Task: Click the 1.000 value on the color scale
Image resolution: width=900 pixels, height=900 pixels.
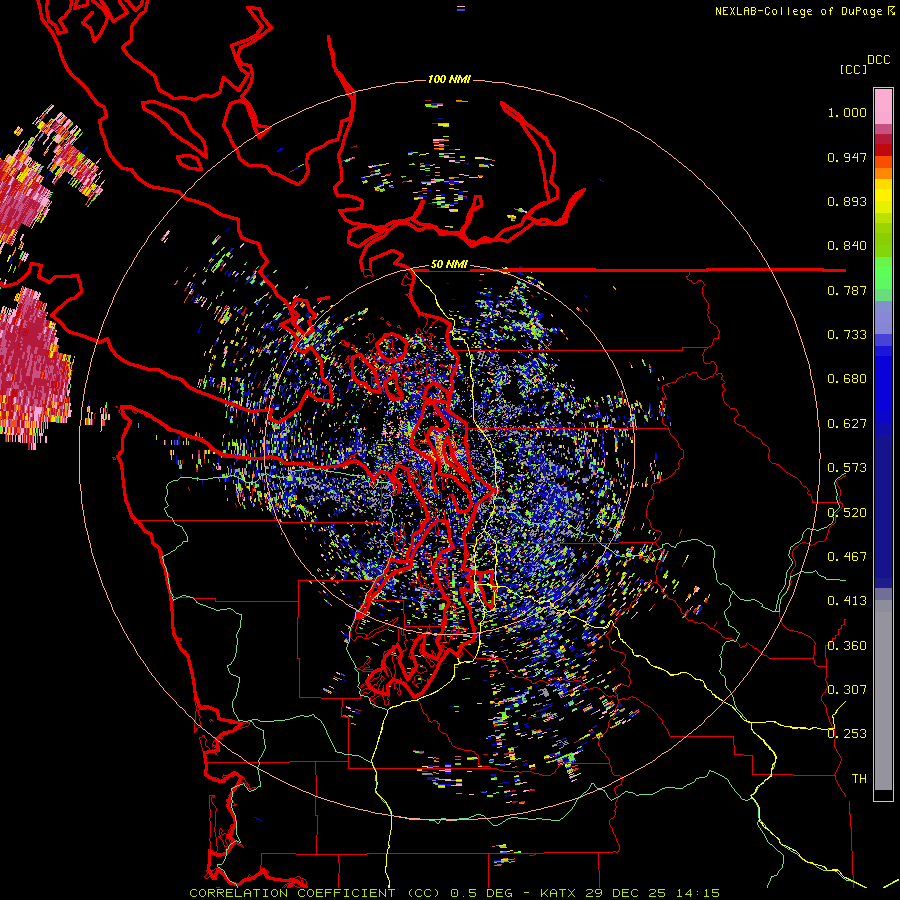Action: (x=847, y=112)
